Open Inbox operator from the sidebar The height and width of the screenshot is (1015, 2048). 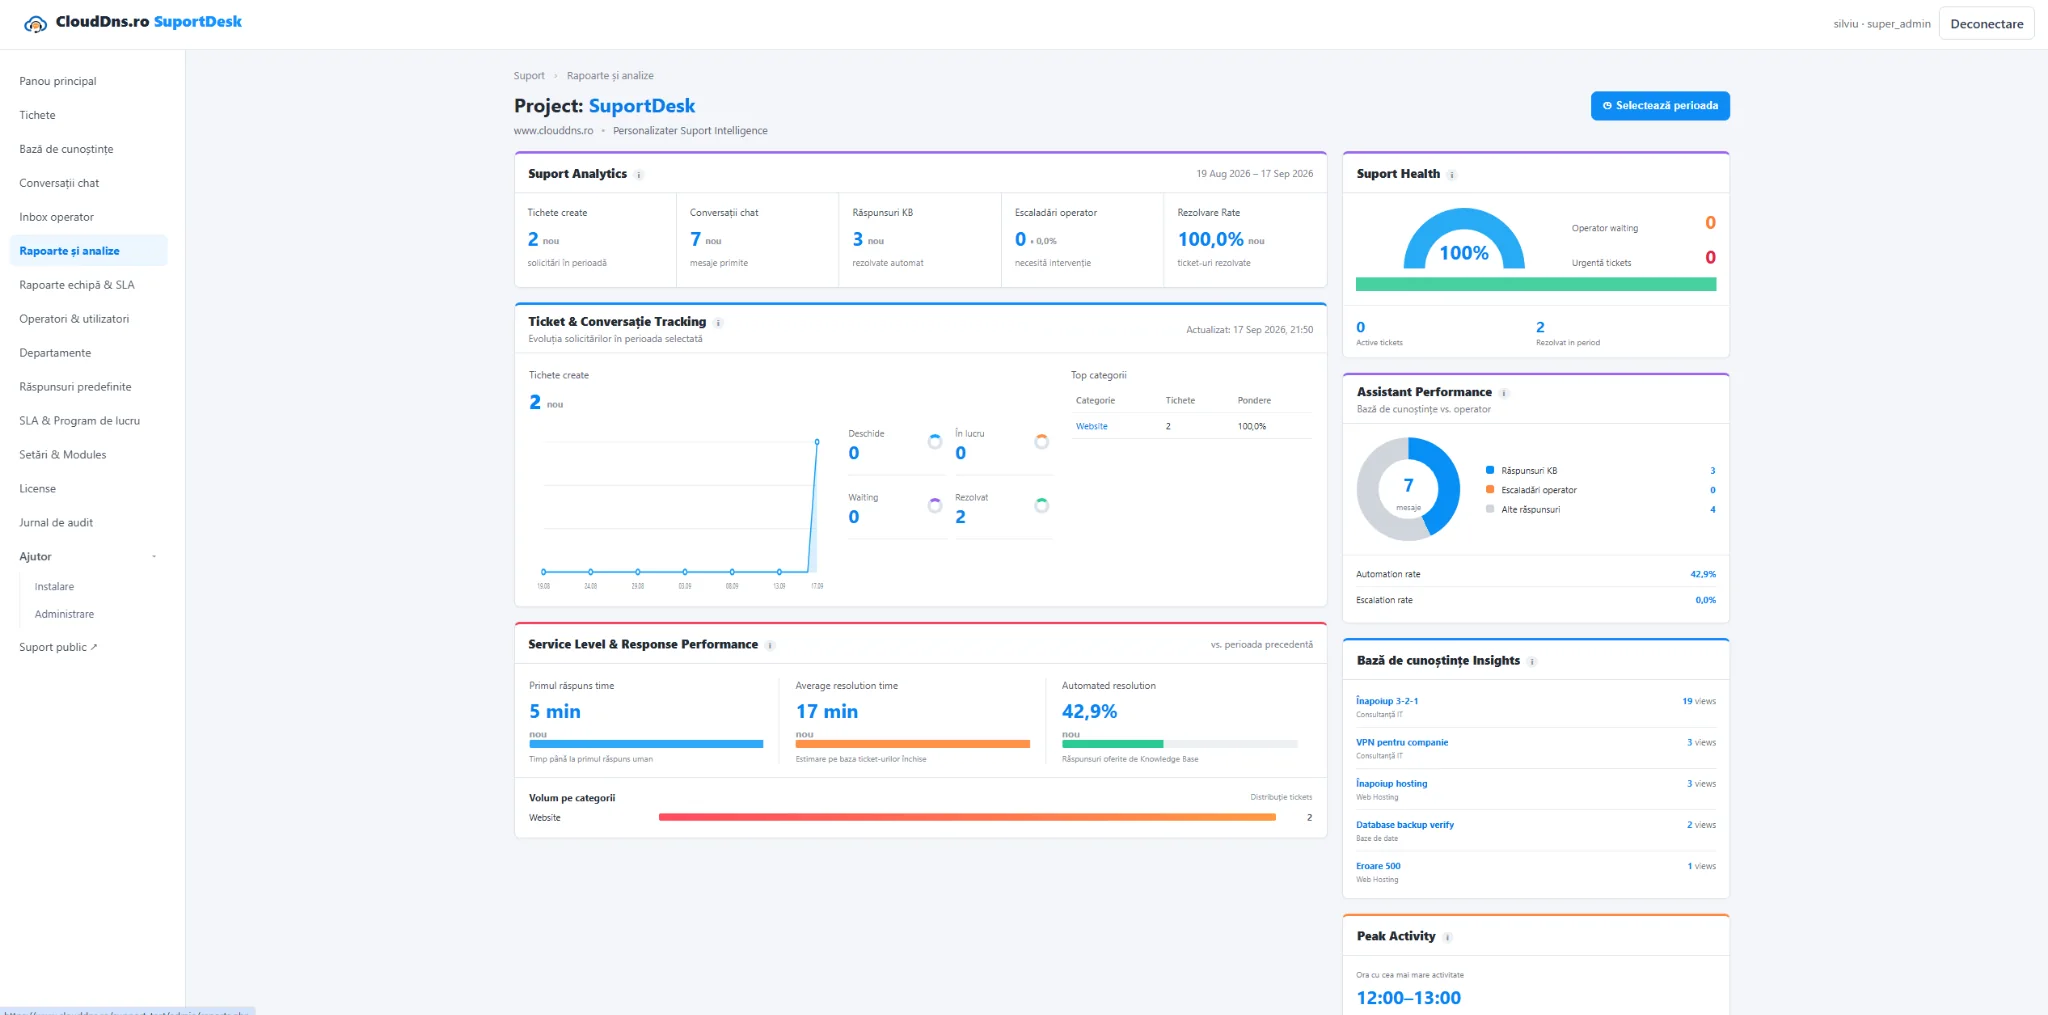89,217
